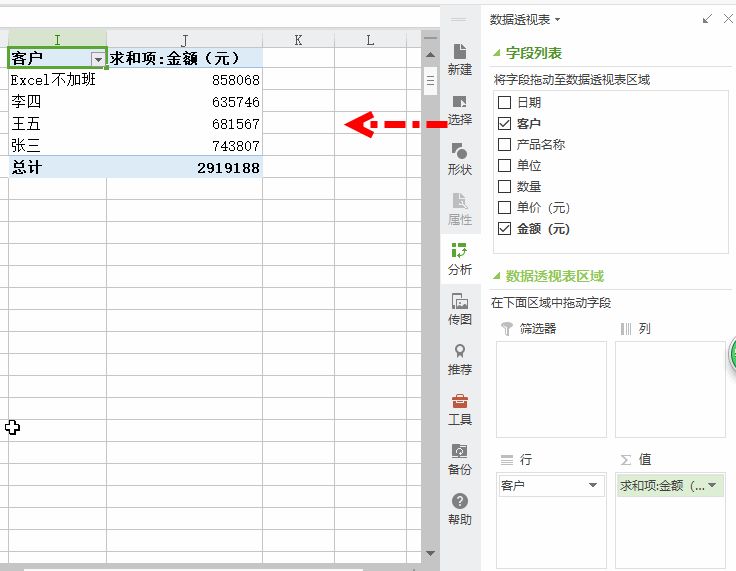The height and width of the screenshot is (571, 736).
Task: Uncheck the 客户 field checkbox
Action: pyautogui.click(x=504, y=123)
